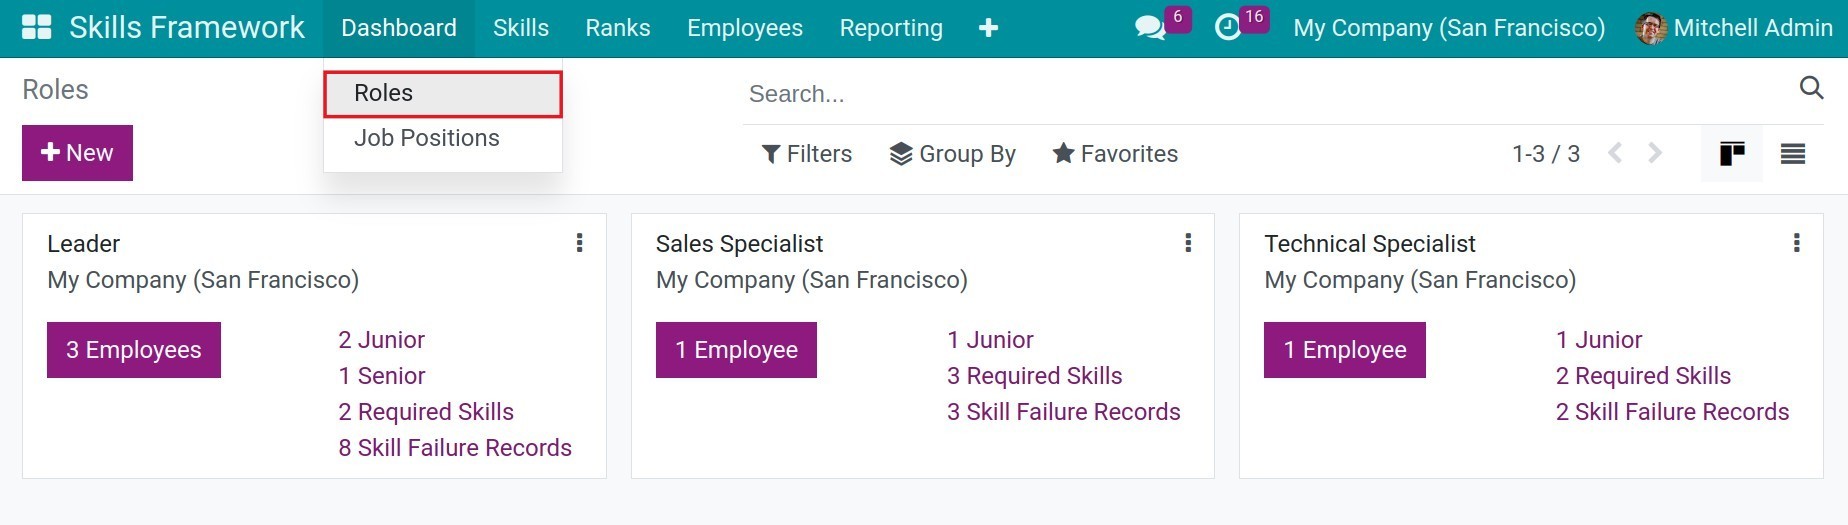Open 2 Skill Failure Records link
This screenshot has width=1848, height=525.
coord(1672,412)
